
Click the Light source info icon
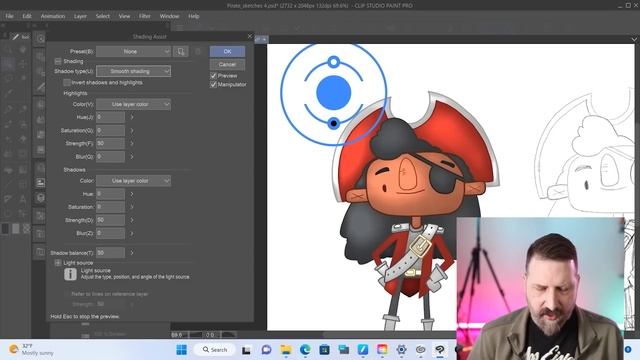coord(70,274)
